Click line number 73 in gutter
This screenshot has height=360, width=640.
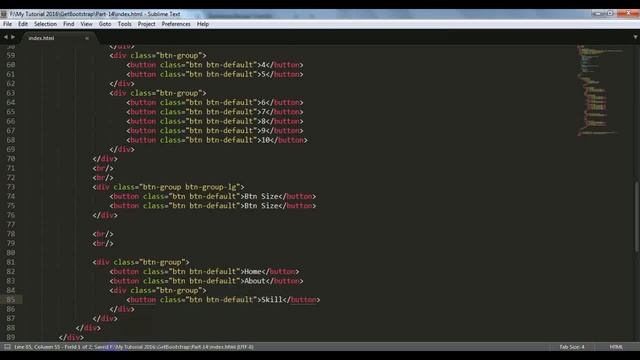[11, 187]
